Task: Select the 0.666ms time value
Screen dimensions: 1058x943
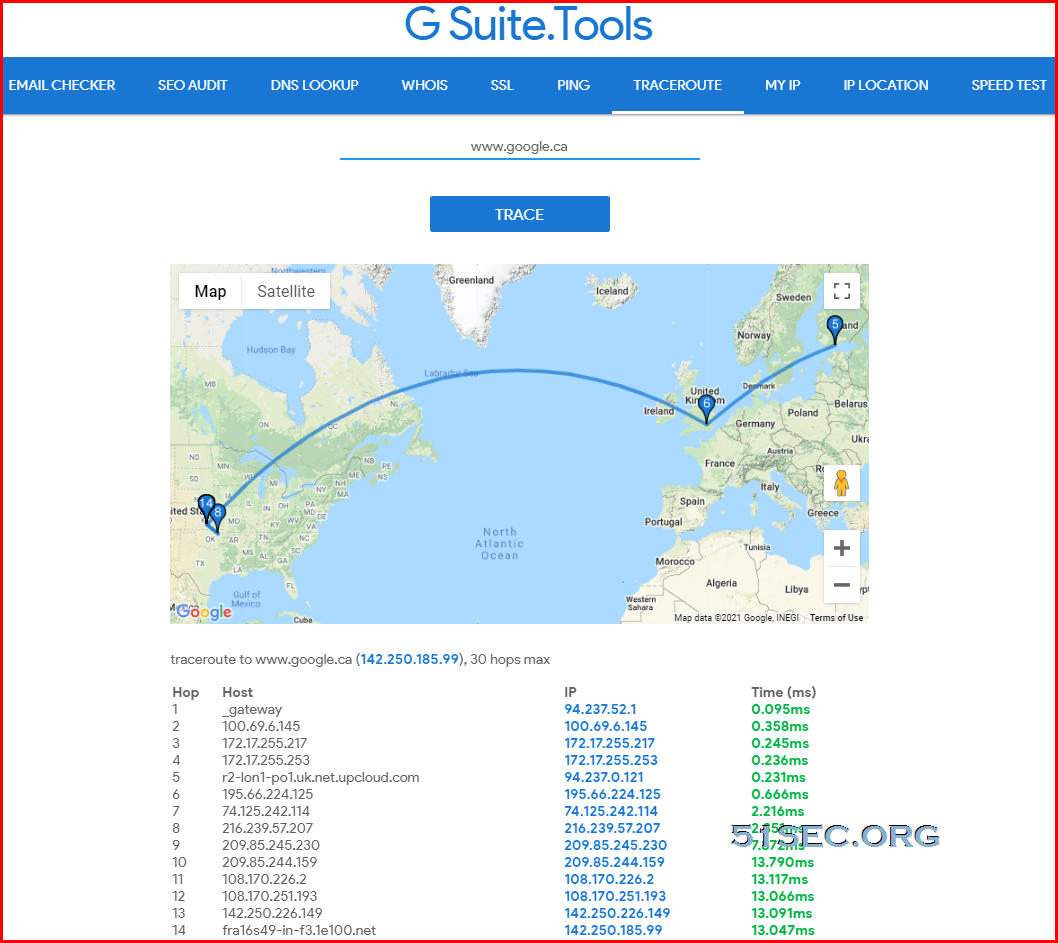Action: coord(780,794)
